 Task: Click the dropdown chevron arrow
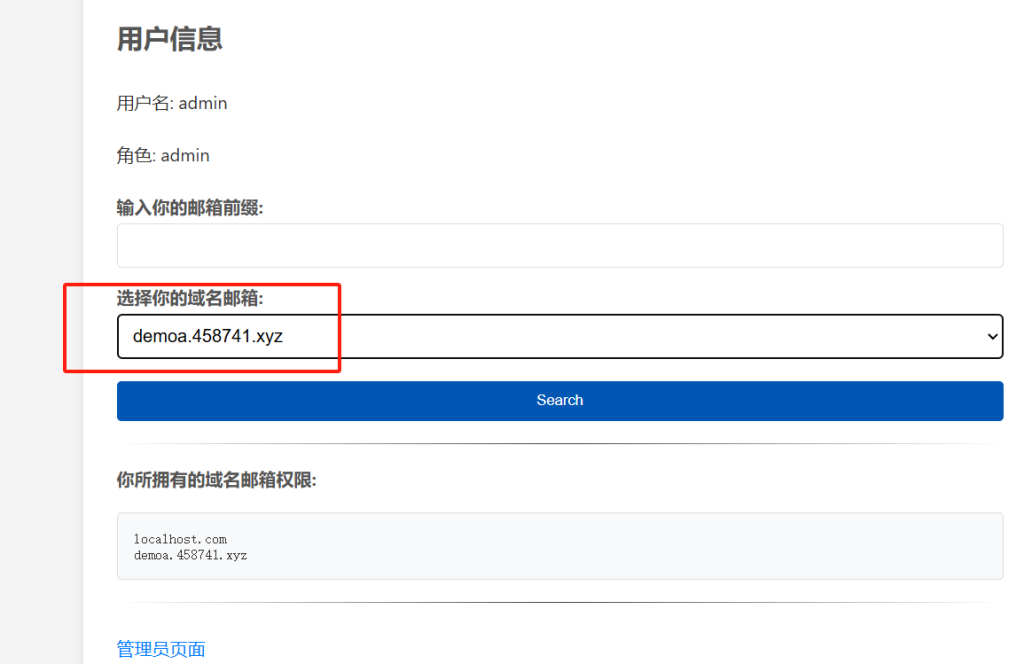(x=992, y=337)
